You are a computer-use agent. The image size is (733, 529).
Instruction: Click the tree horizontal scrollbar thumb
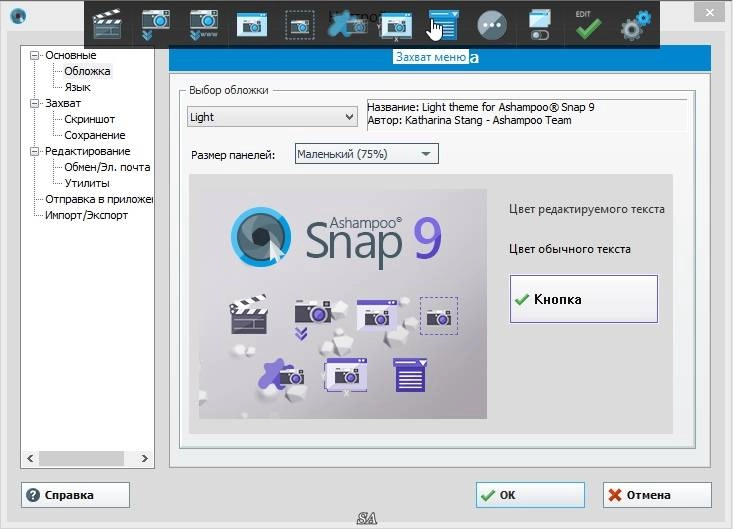coord(81,458)
